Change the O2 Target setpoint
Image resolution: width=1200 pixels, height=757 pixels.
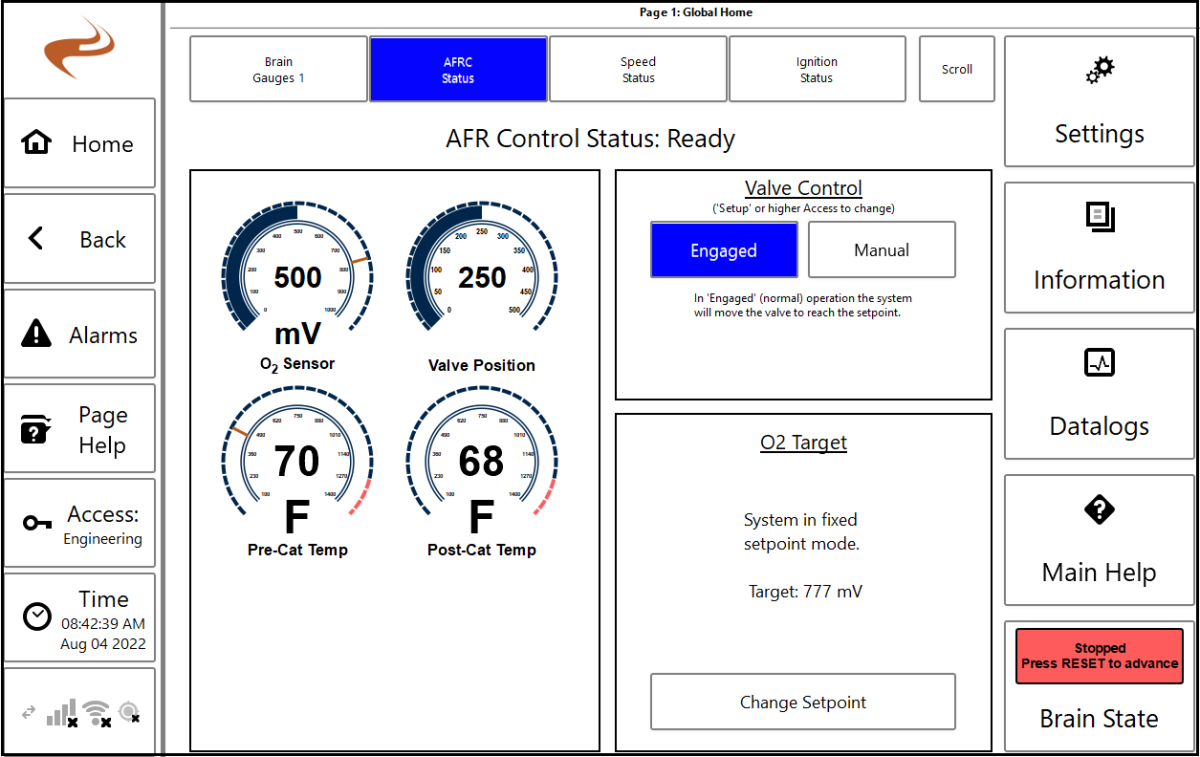pos(802,701)
